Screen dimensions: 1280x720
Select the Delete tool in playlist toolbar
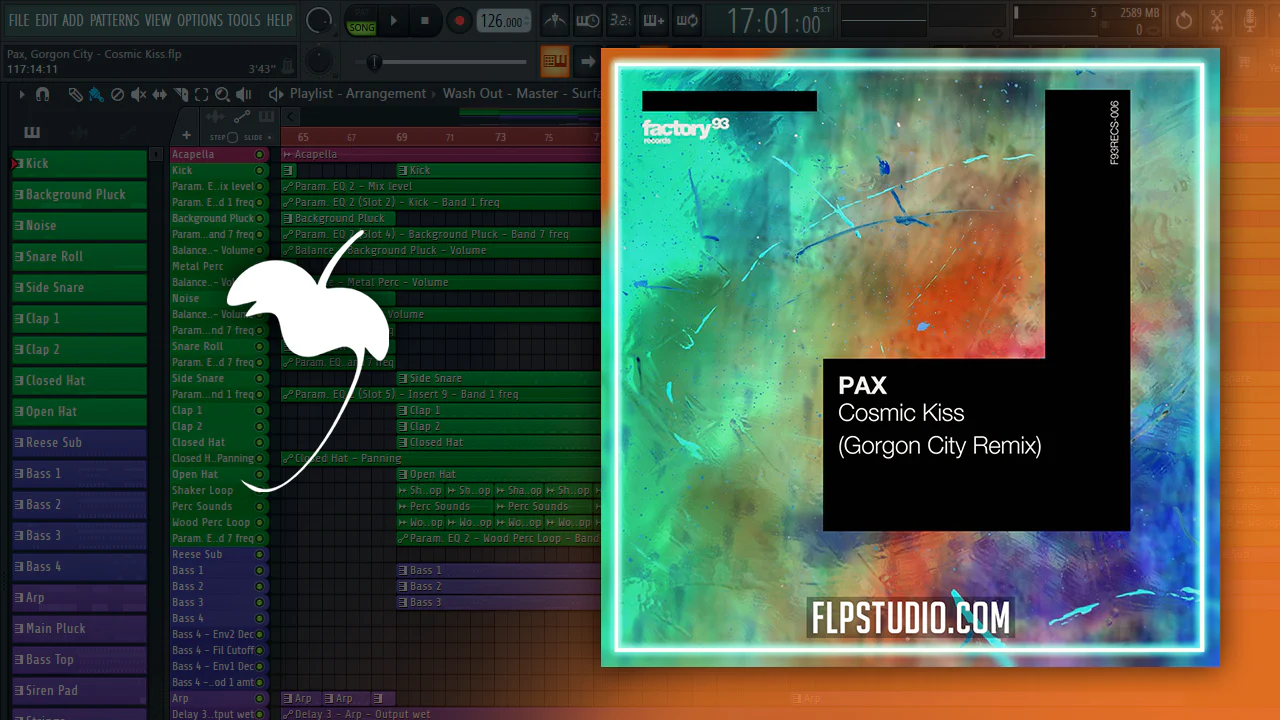[117, 94]
